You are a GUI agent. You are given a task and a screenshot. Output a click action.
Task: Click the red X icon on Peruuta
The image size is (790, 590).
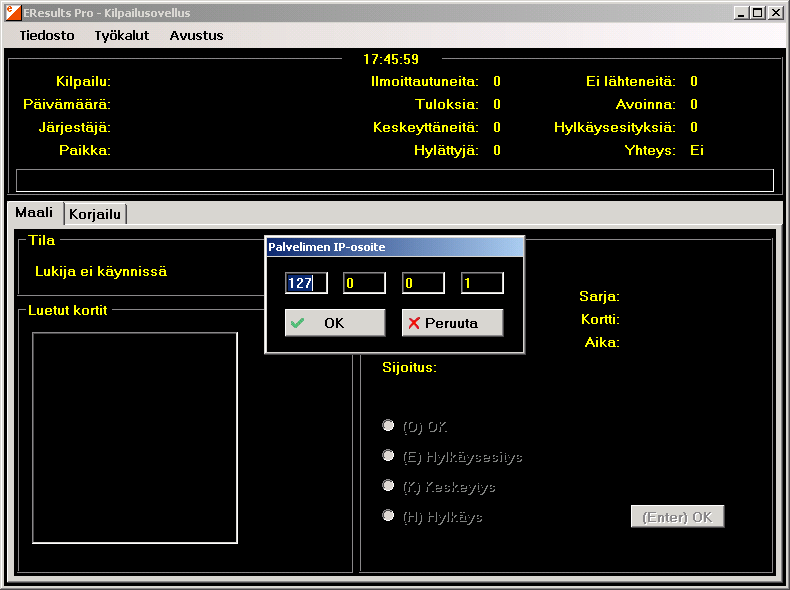(414, 323)
